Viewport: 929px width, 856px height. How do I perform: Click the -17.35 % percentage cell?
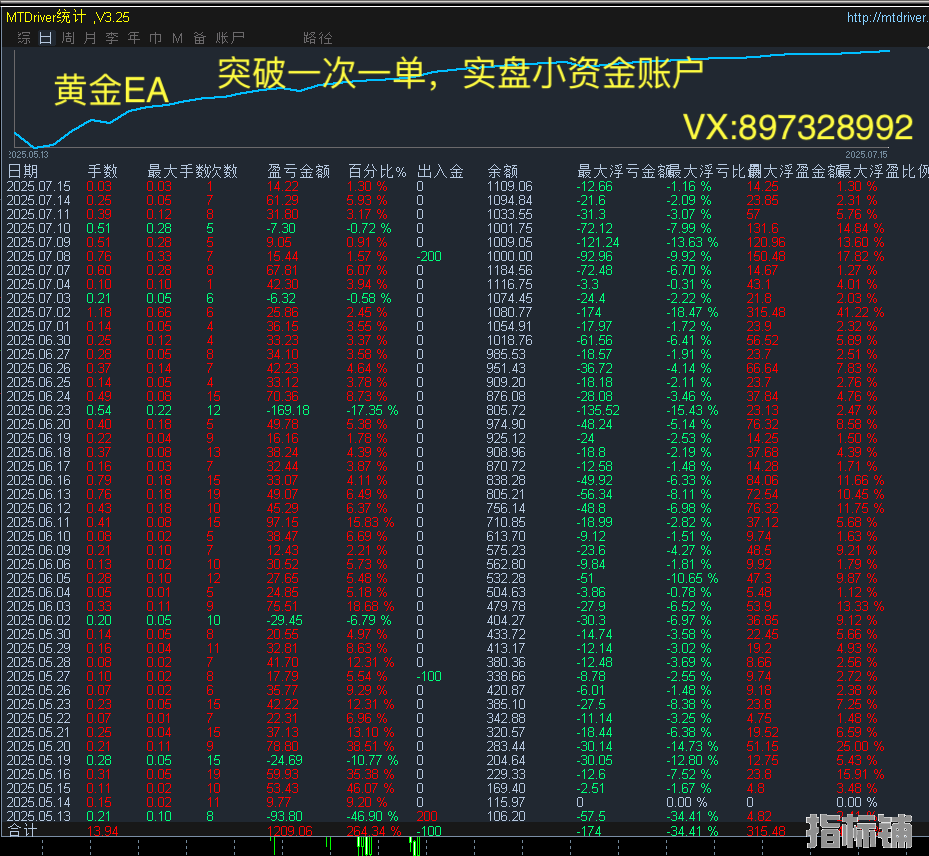pos(372,411)
